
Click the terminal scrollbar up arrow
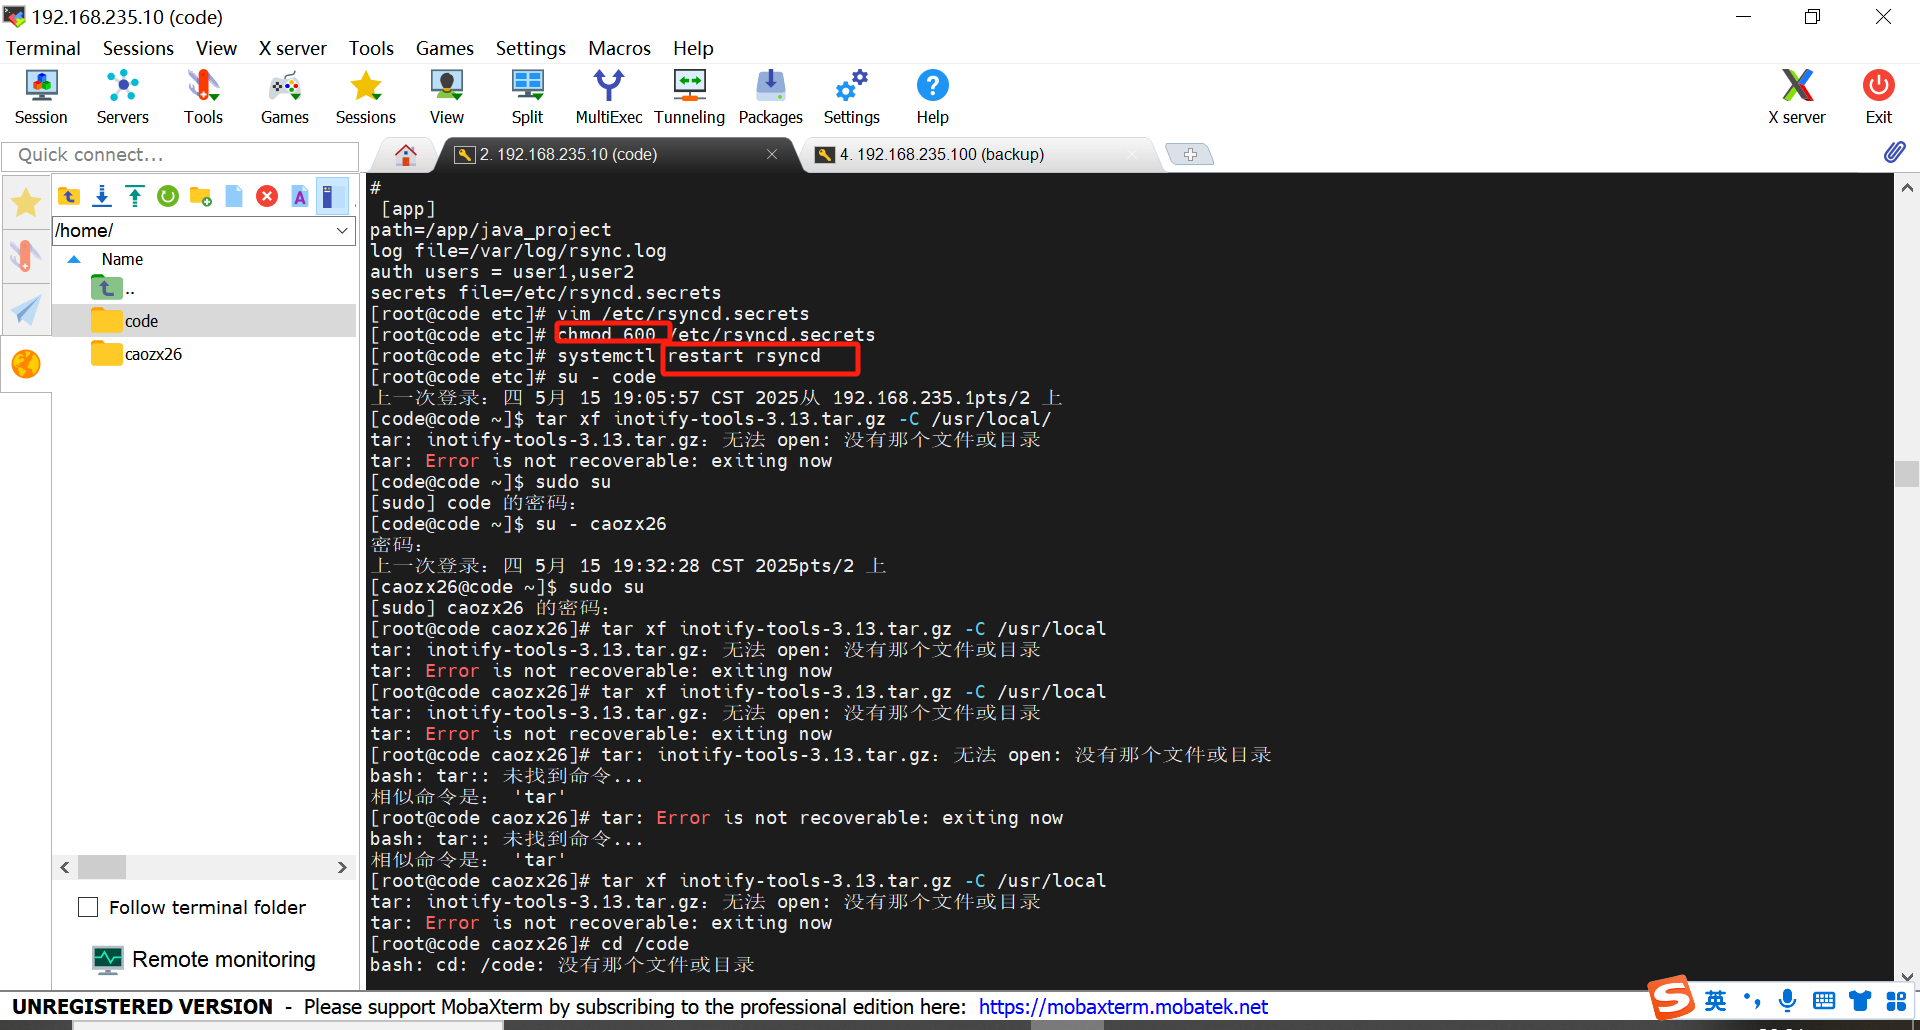coord(1907,187)
